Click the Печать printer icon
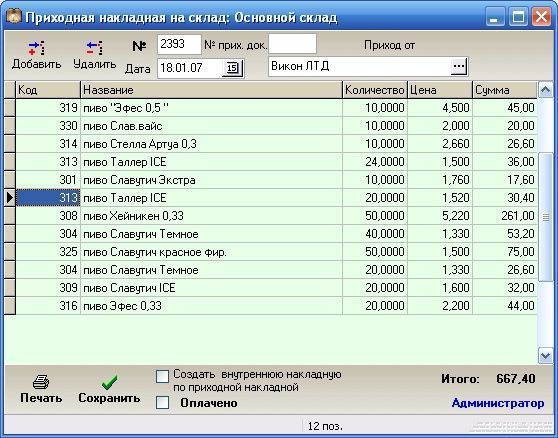This screenshot has width=558, height=438. pyautogui.click(x=41, y=382)
